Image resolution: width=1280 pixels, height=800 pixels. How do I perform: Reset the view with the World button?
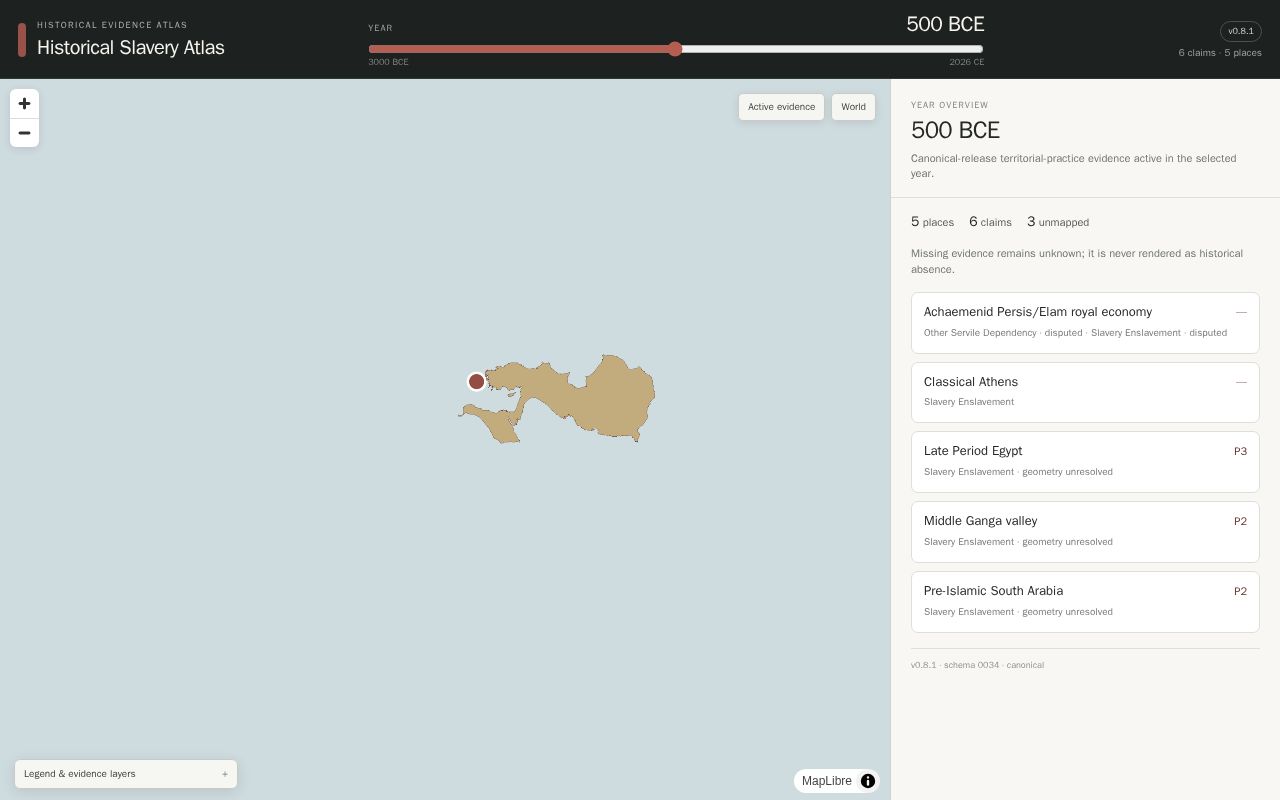coord(853,107)
